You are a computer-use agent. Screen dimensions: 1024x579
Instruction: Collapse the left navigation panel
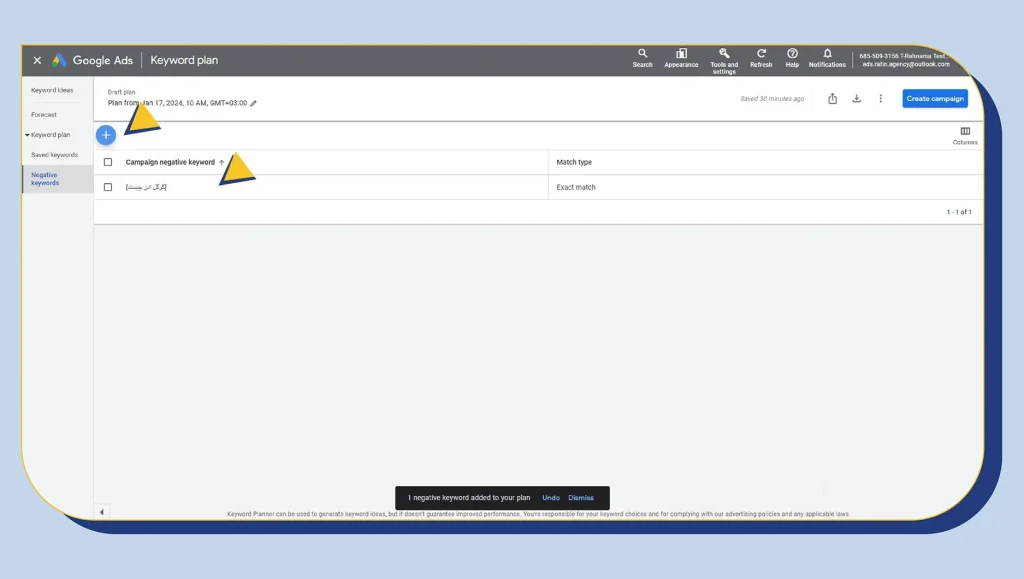102,512
